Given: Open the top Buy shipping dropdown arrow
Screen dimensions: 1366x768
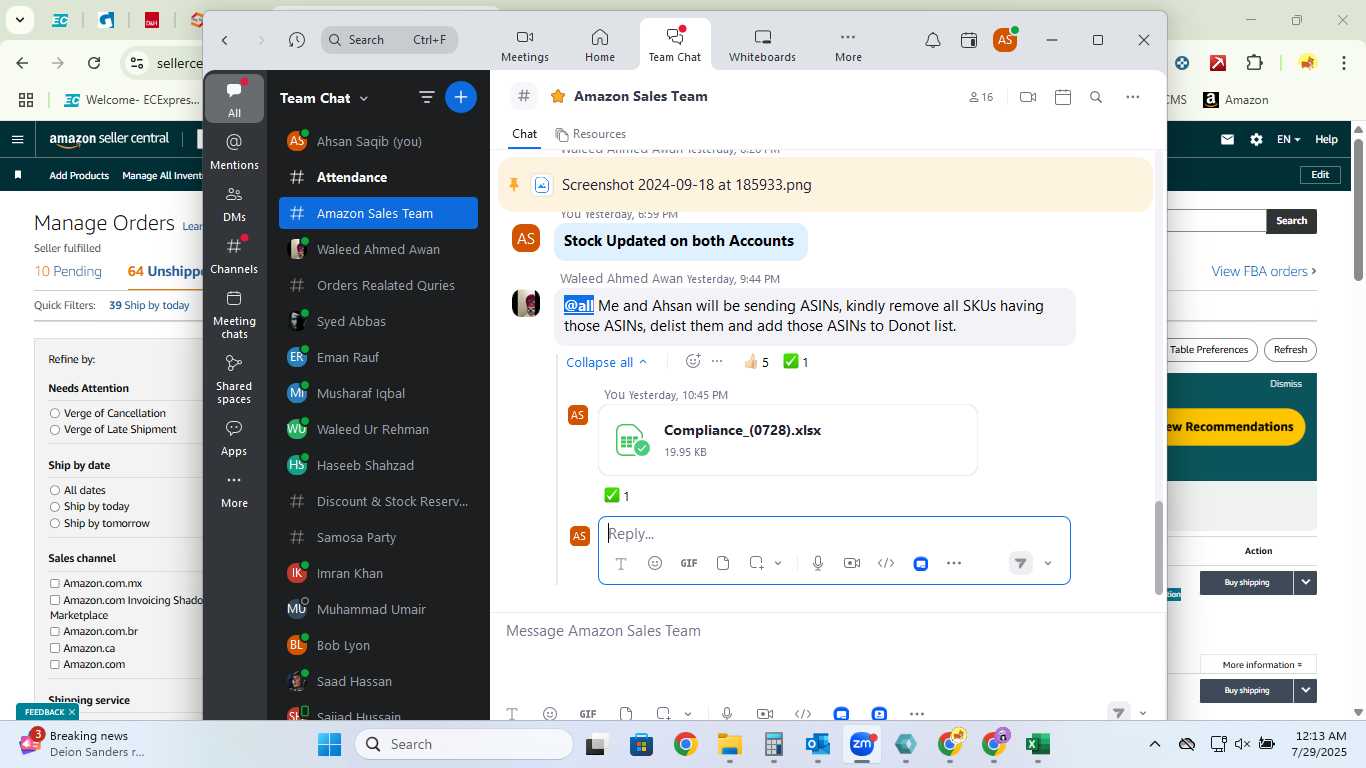Looking at the screenshot, I should [1305, 582].
